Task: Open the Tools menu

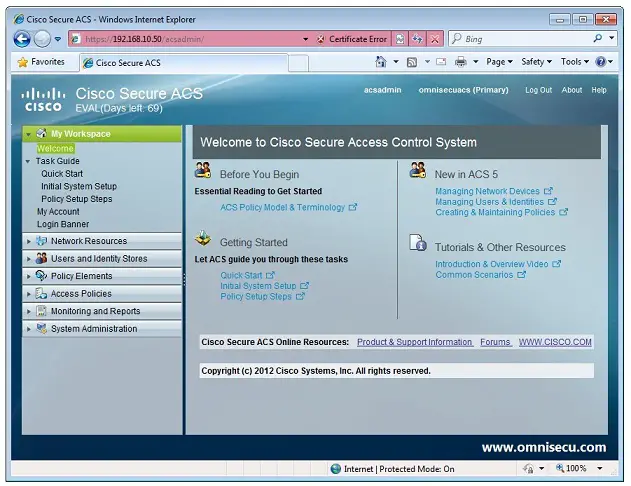Action: point(575,62)
